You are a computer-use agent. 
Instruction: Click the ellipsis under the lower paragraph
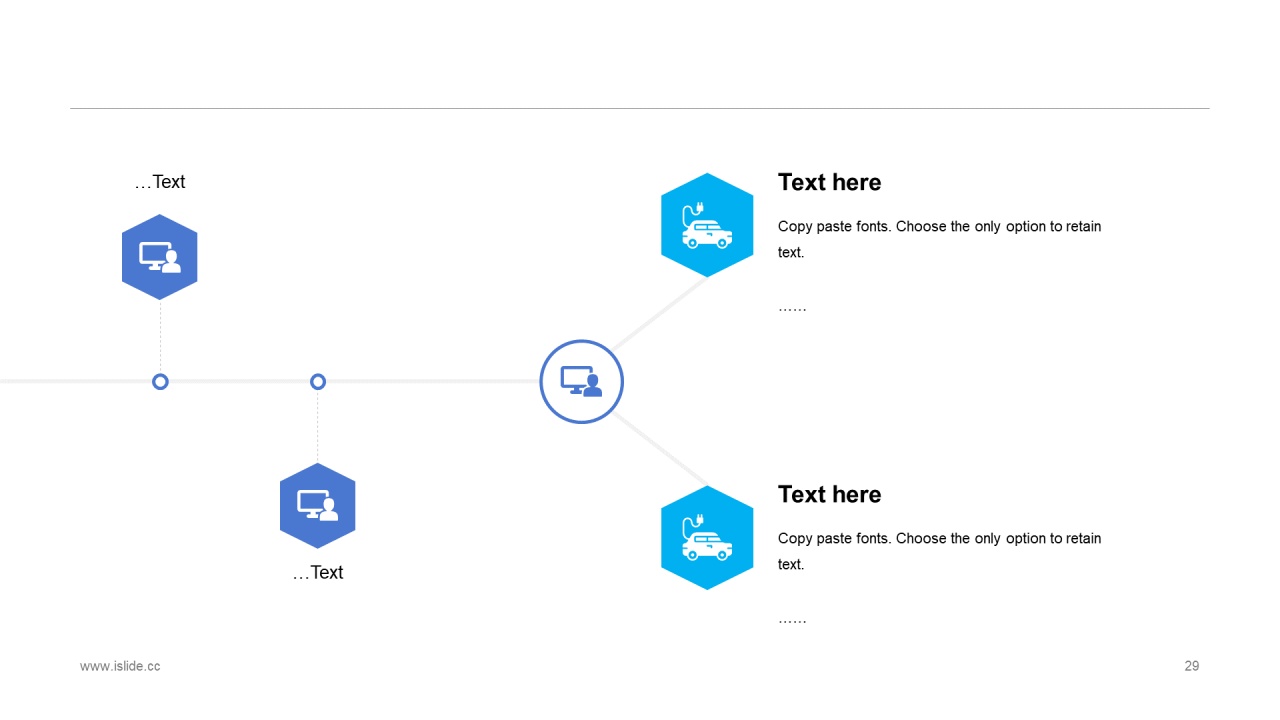point(792,619)
